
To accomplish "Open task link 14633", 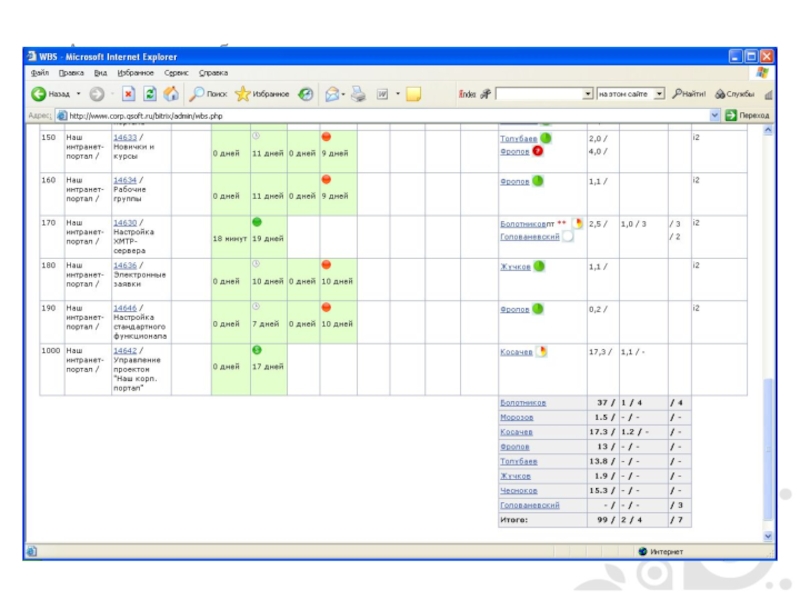I will point(124,137).
